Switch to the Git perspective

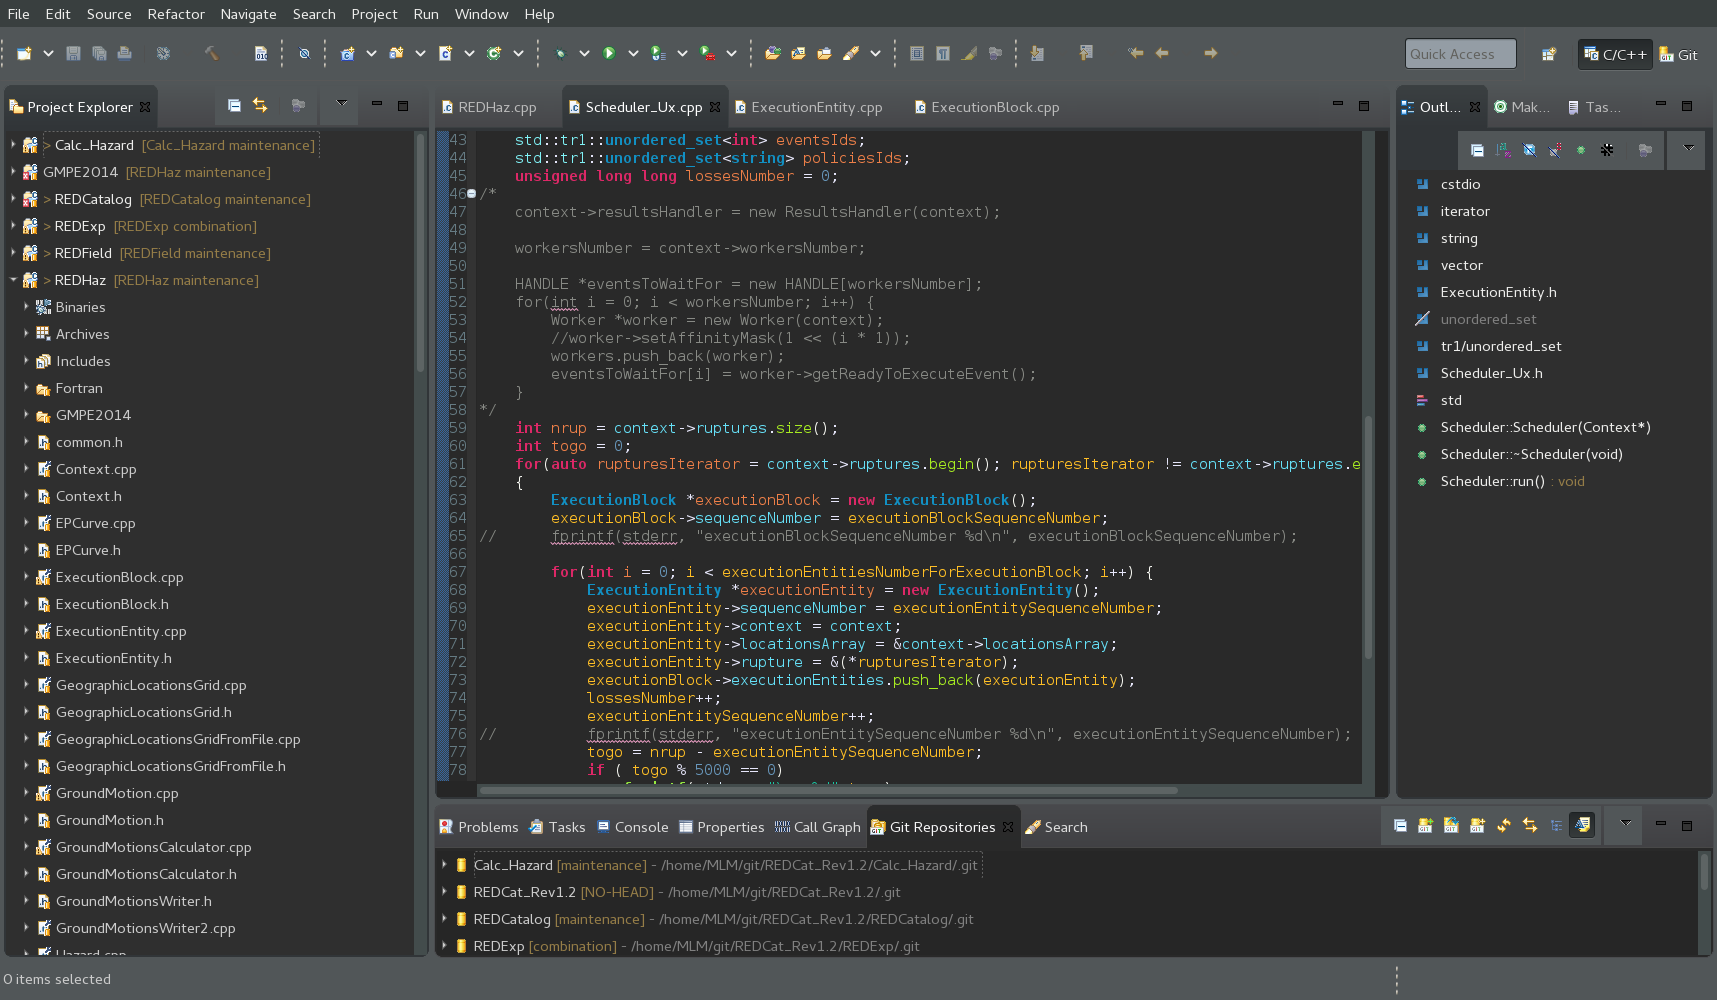(1679, 55)
